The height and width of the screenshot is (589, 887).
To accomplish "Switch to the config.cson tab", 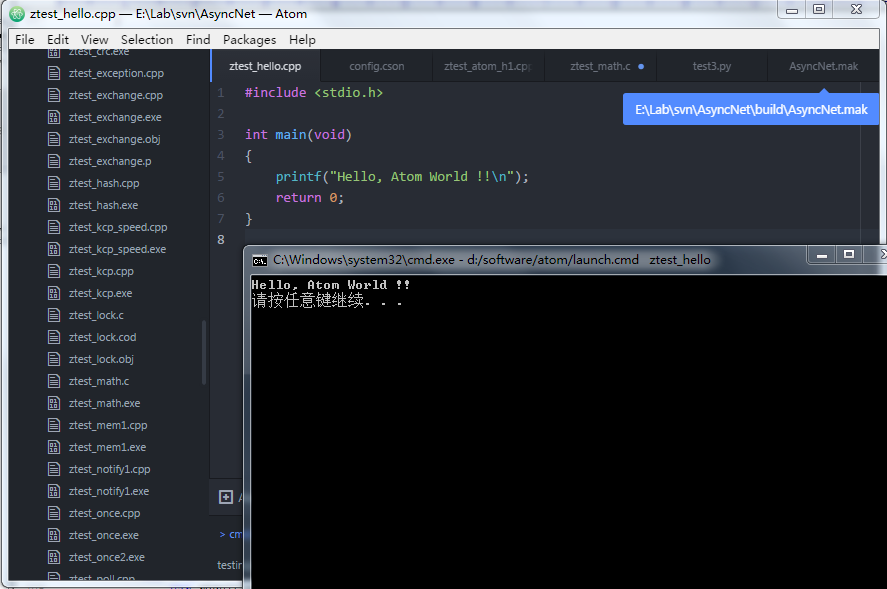I will (x=376, y=66).
